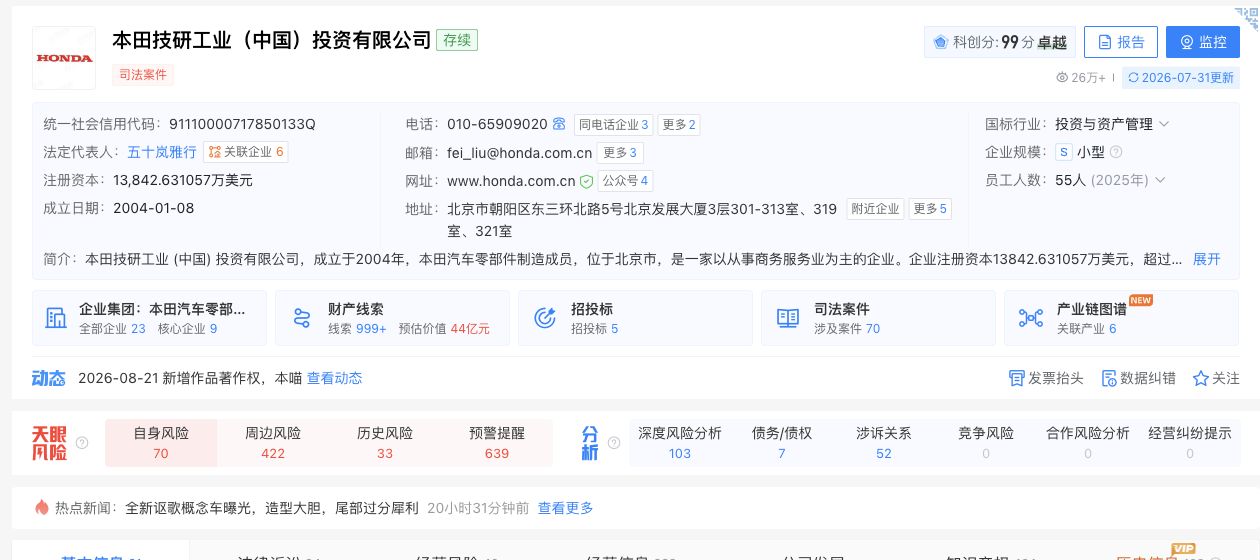Viewport: 1260px width, 560px height.
Task: Open 同电话企业 3 tag
Action: click(x=613, y=125)
